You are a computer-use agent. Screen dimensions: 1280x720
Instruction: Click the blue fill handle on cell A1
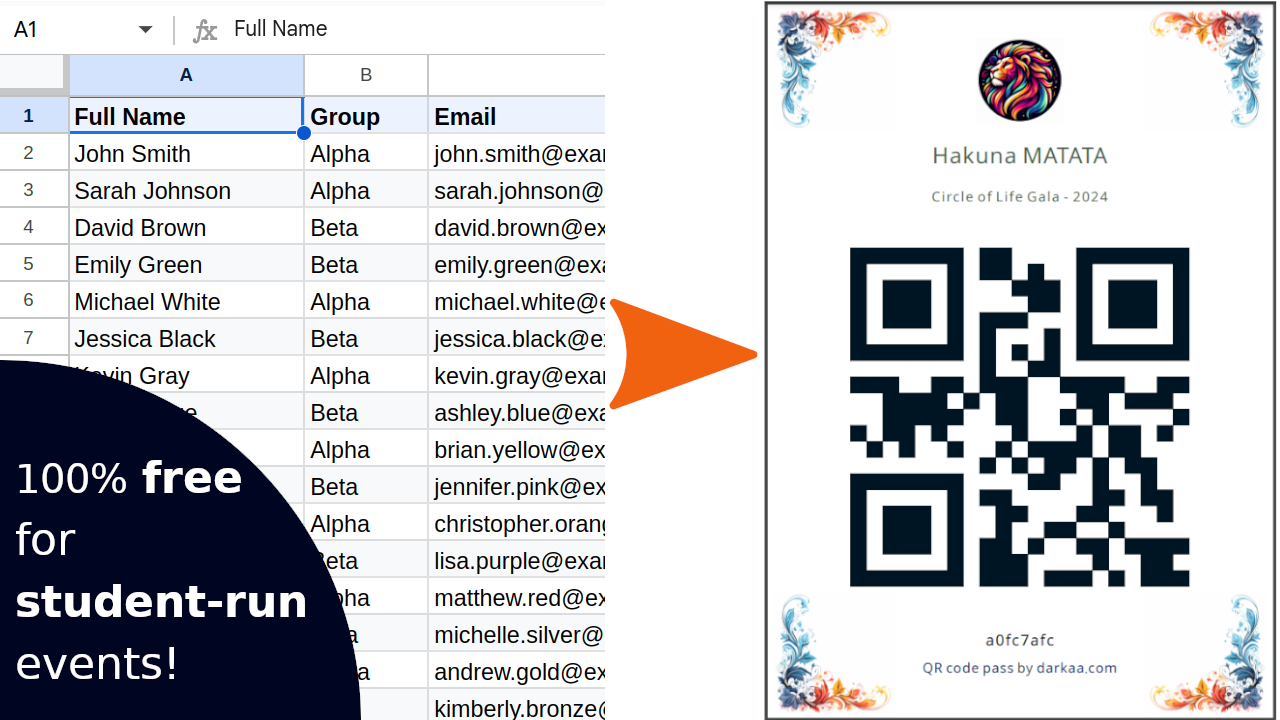click(303, 133)
